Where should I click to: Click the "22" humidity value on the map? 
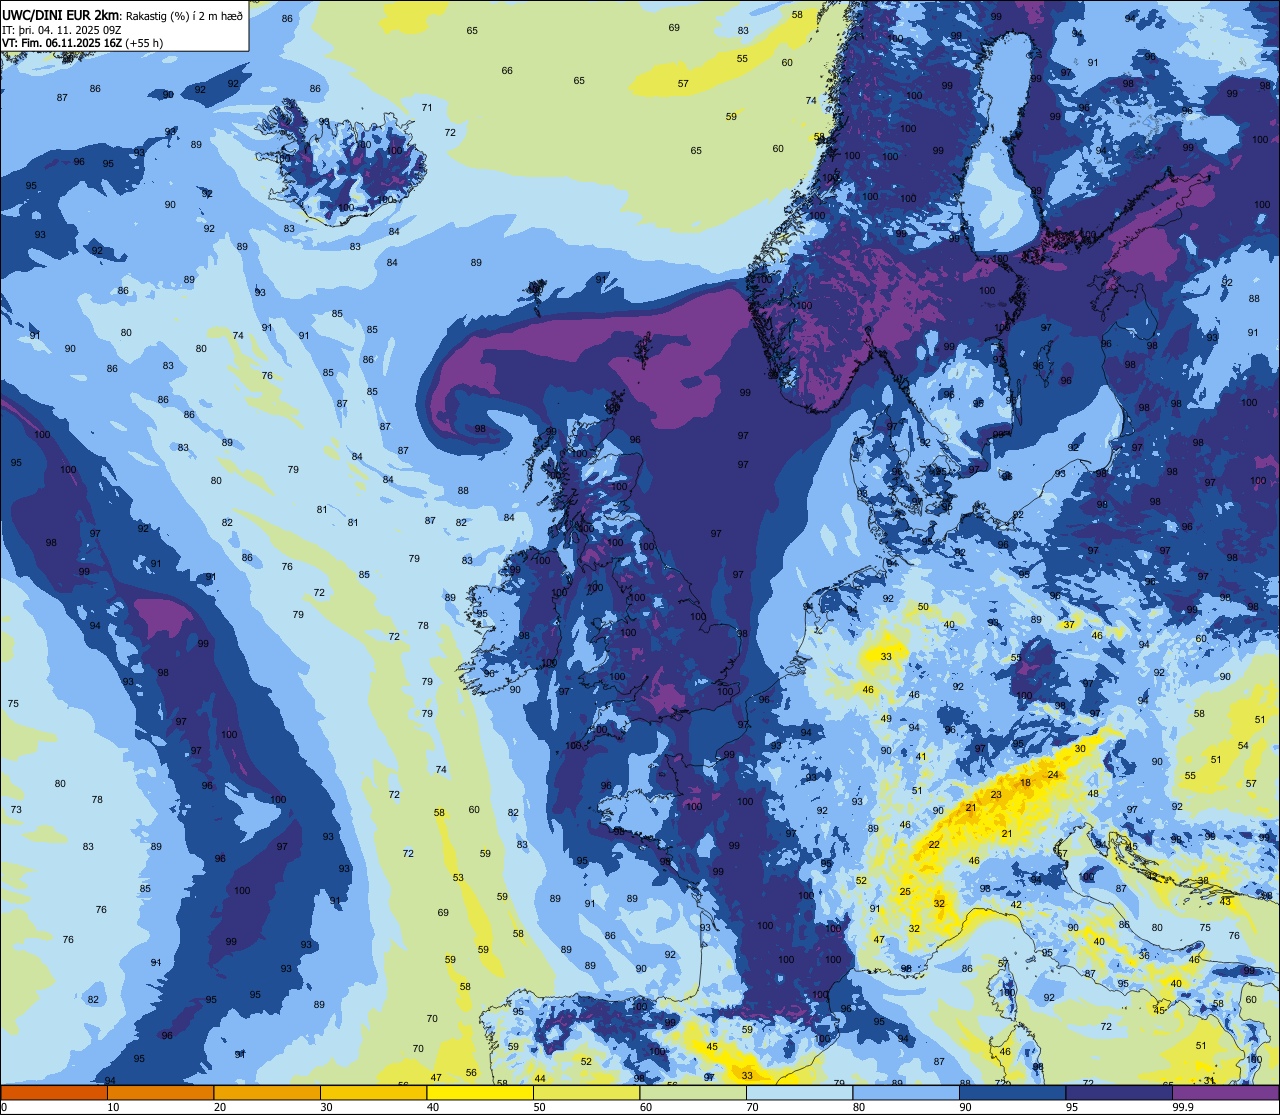tap(934, 845)
